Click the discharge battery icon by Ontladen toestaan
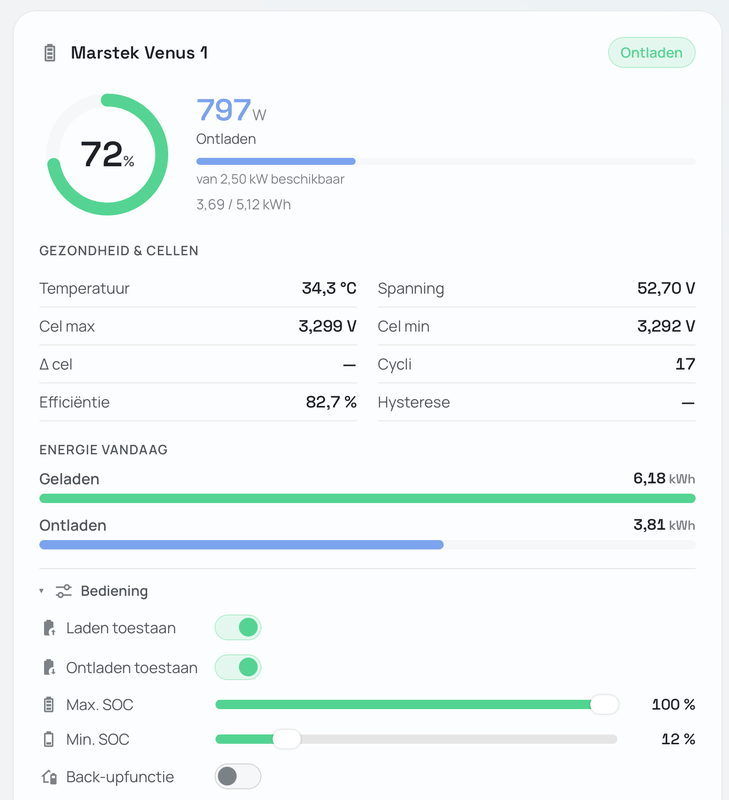 pos(49,667)
